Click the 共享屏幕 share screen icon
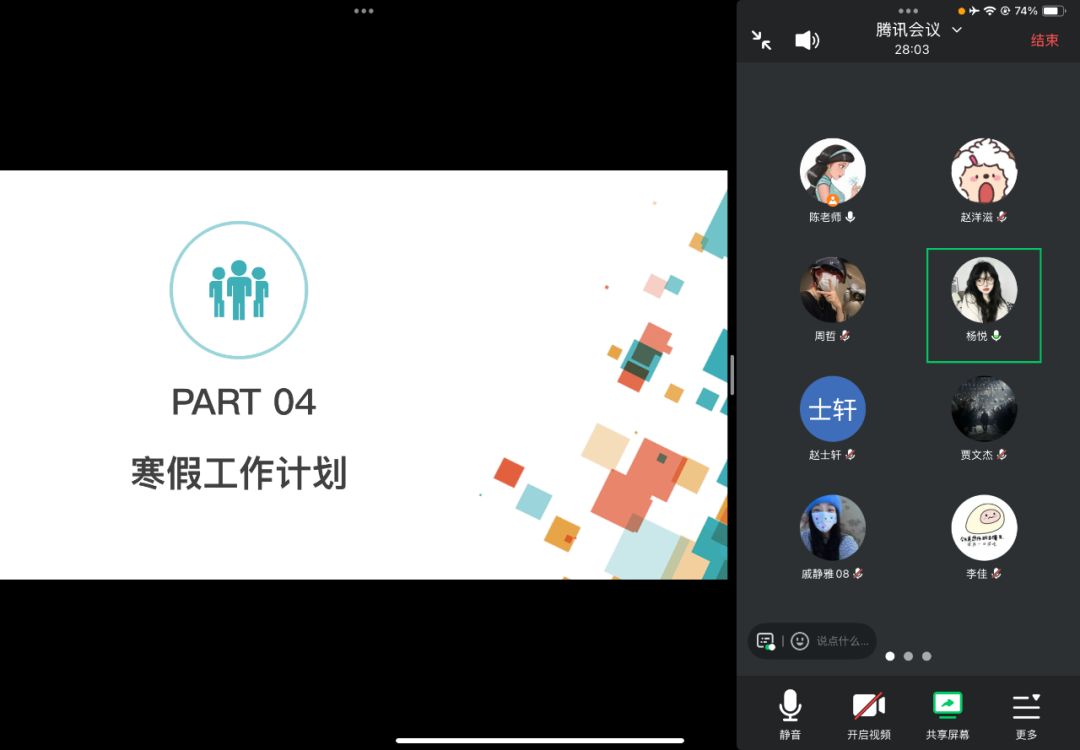This screenshot has height=750, width=1080. tap(947, 705)
